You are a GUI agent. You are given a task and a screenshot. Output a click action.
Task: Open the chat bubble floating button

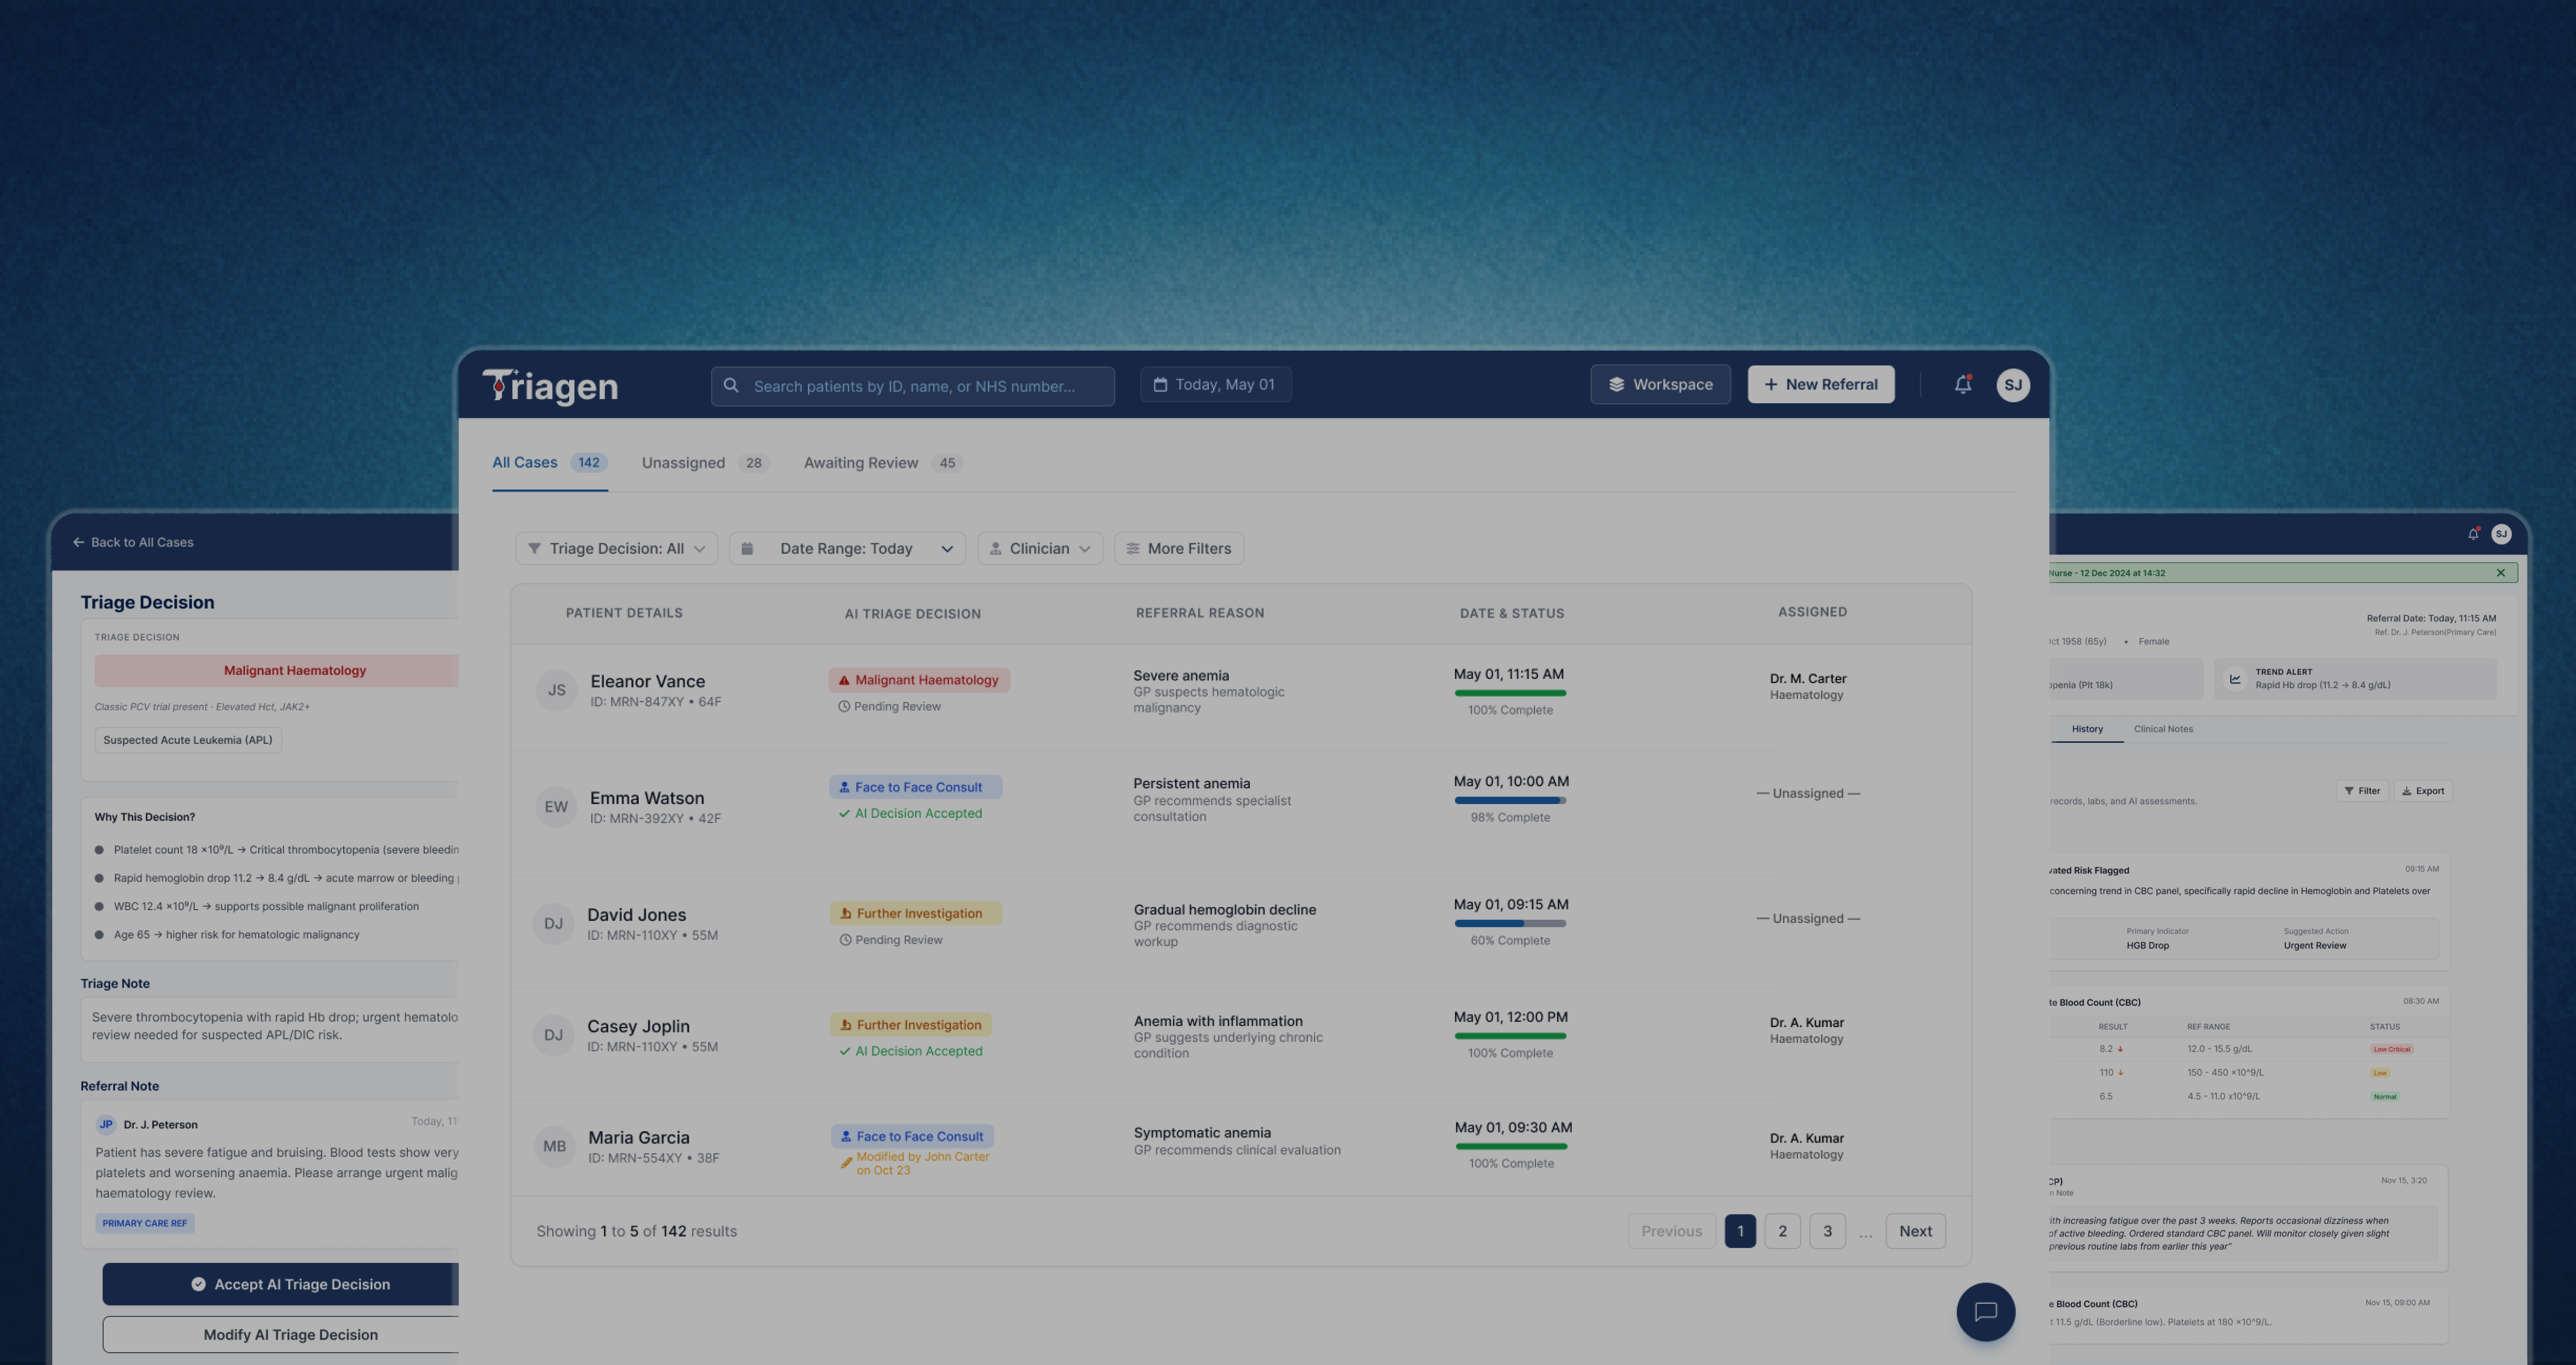tap(1985, 1311)
